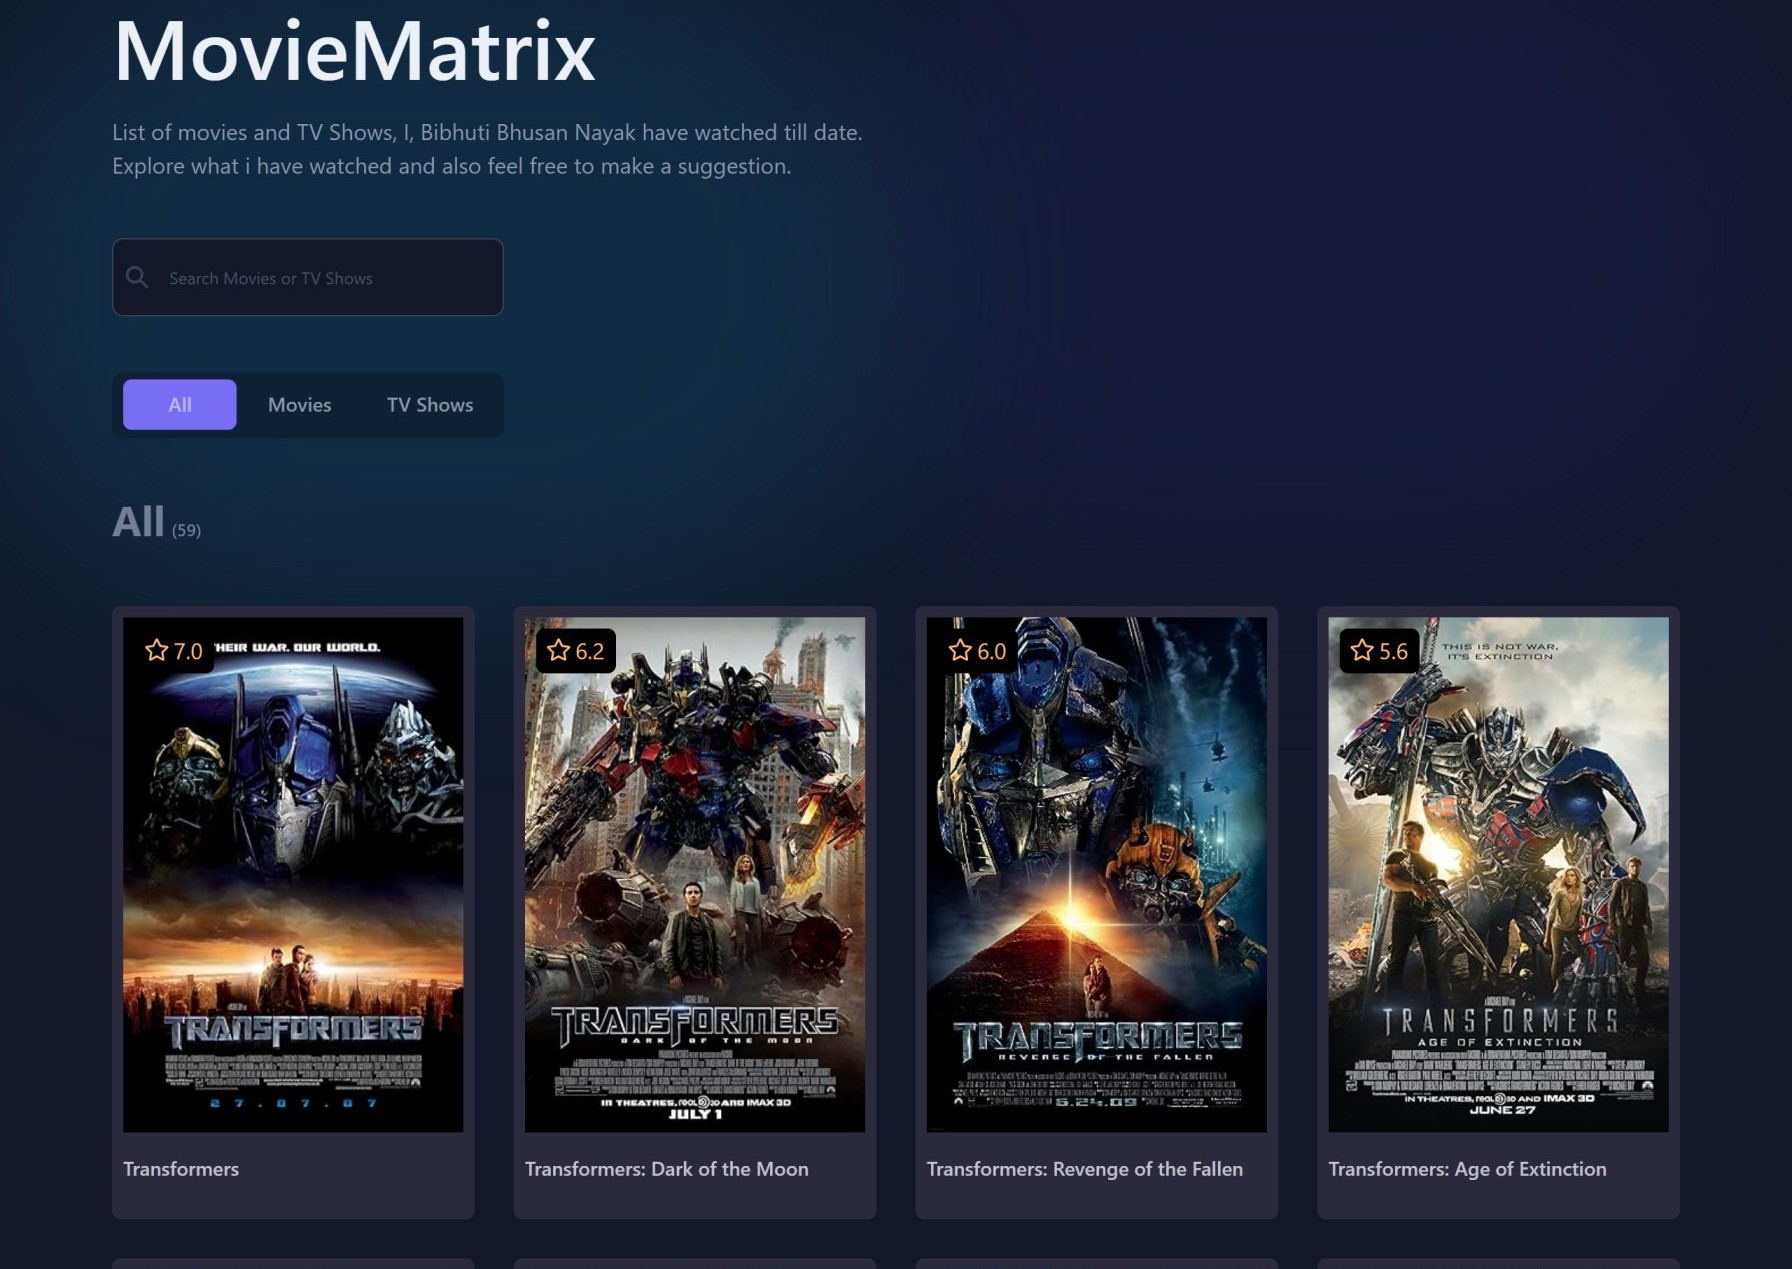Switch to the TV Shows tab
The width and height of the screenshot is (1792, 1269).
430,404
